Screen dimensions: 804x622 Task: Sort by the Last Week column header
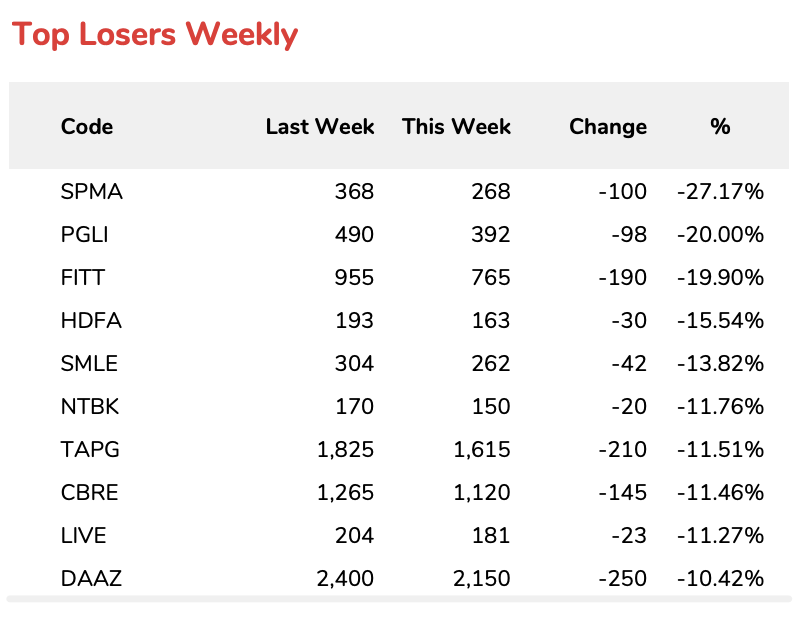(x=319, y=127)
